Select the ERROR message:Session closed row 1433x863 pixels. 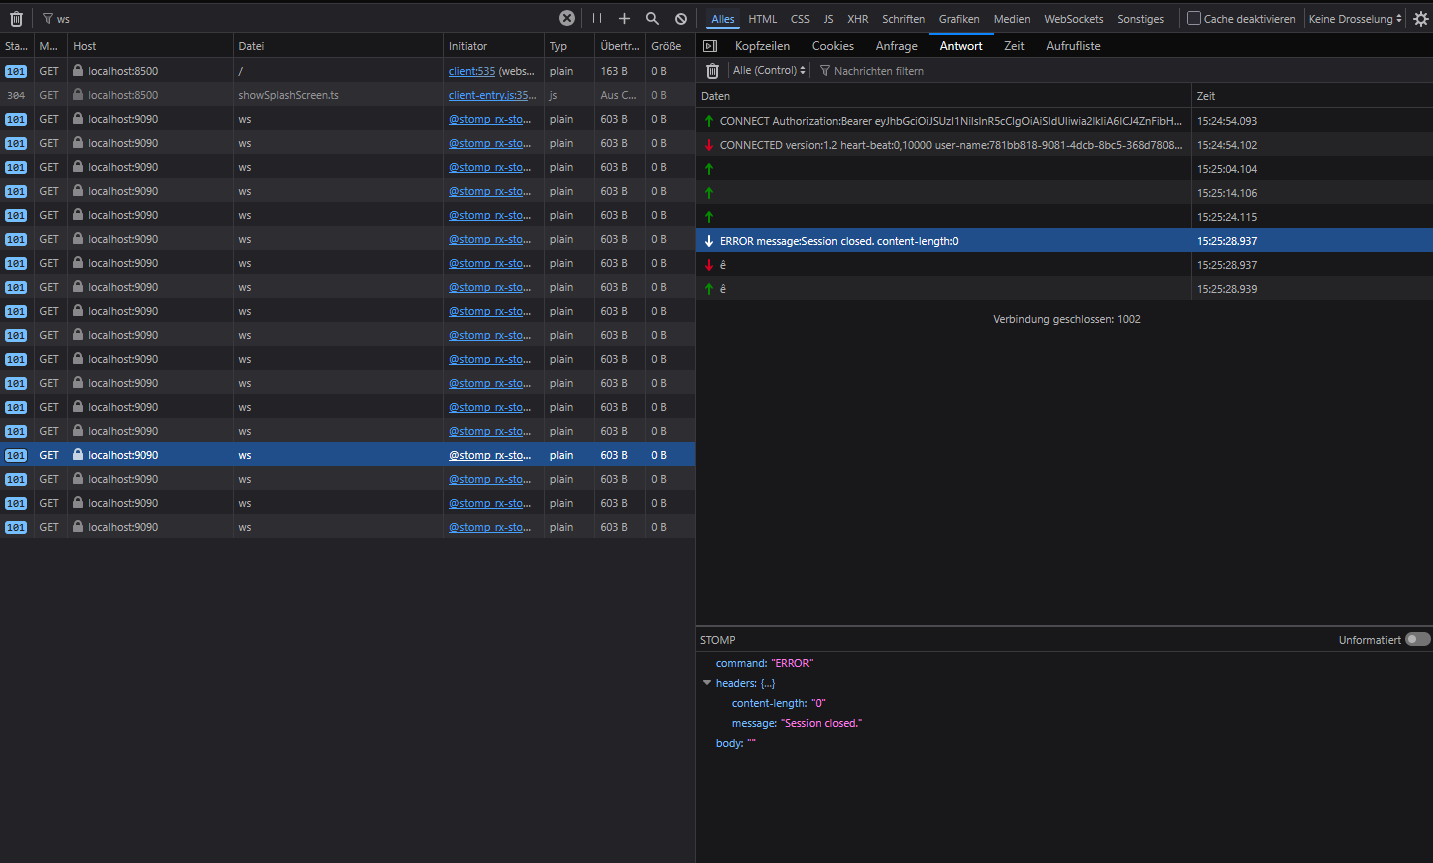click(1064, 241)
